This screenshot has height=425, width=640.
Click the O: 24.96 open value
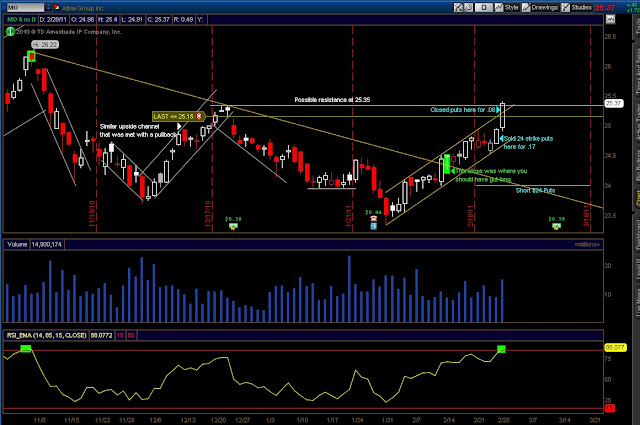[x=82, y=20]
